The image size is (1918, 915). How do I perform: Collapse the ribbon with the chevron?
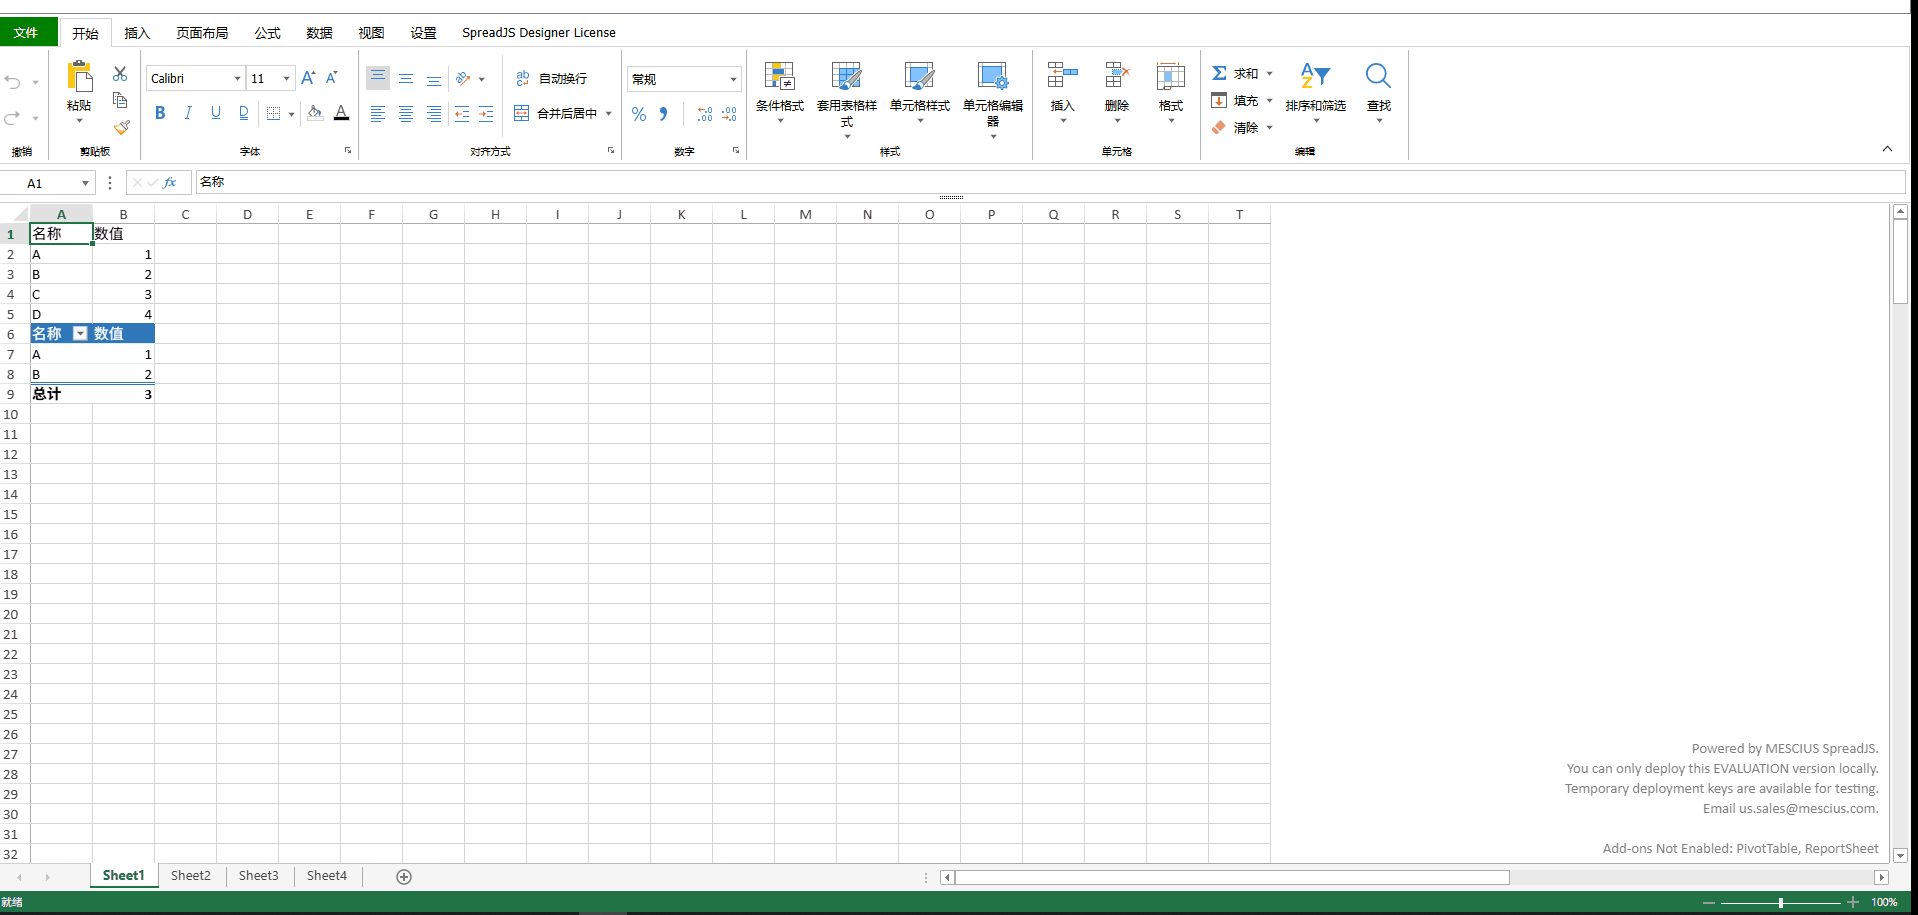1887,149
